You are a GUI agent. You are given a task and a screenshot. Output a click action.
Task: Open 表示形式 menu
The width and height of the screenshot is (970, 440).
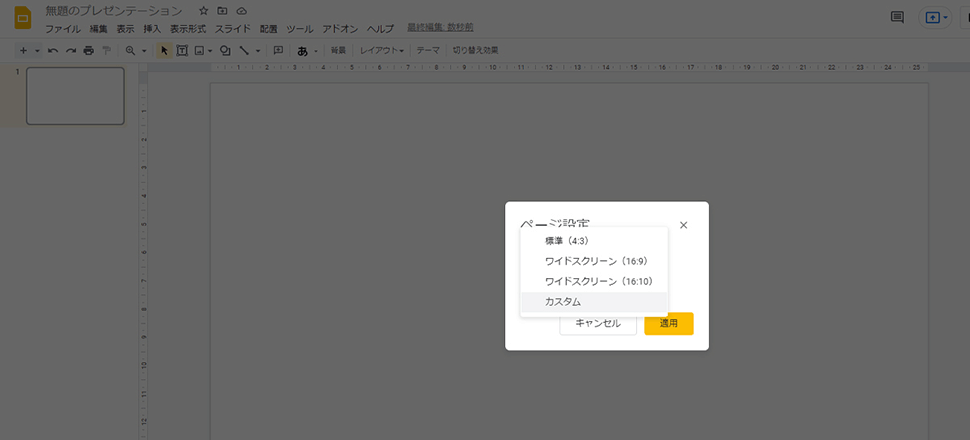point(188,28)
